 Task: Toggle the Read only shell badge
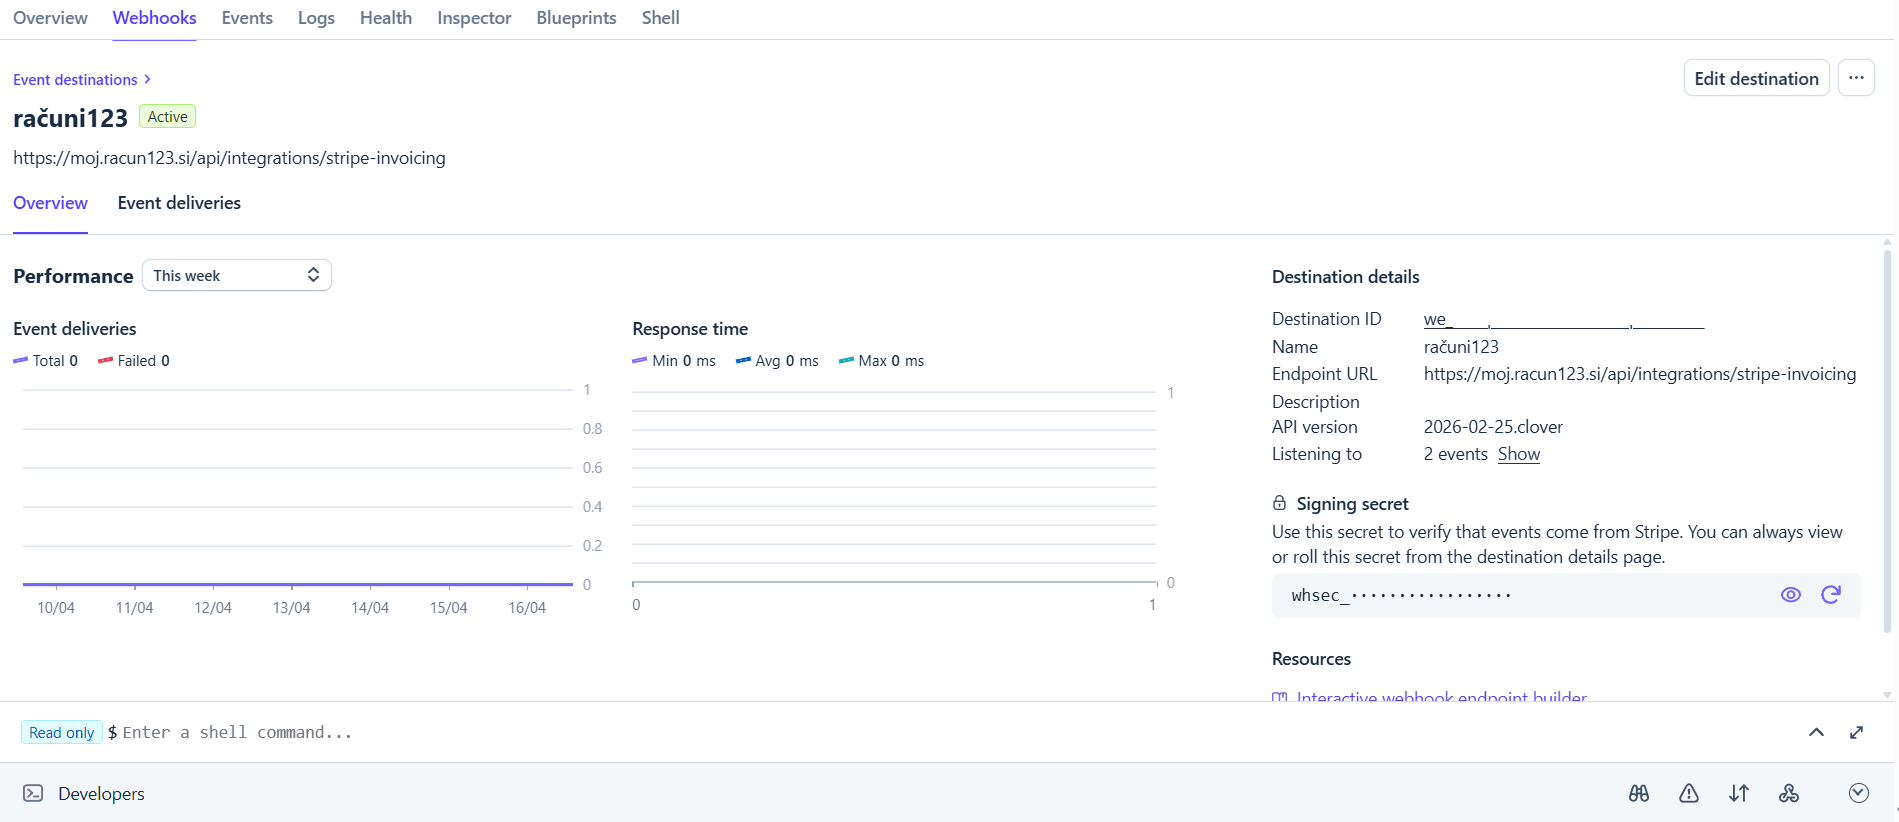click(x=61, y=732)
